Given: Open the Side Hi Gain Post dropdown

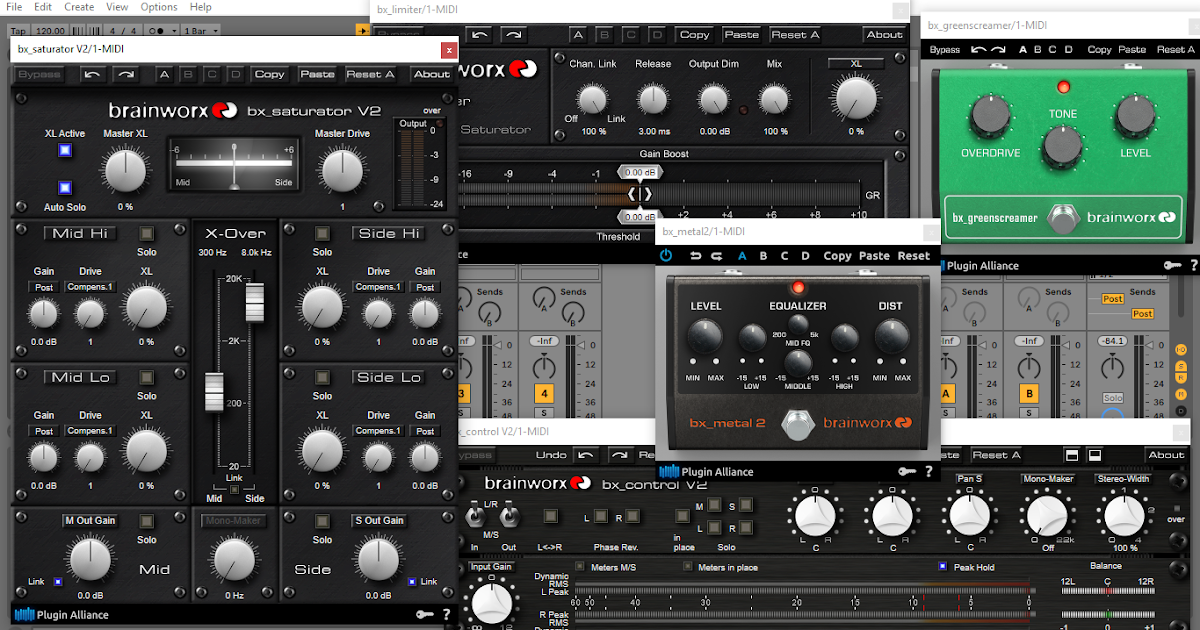Looking at the screenshot, I should point(425,287).
